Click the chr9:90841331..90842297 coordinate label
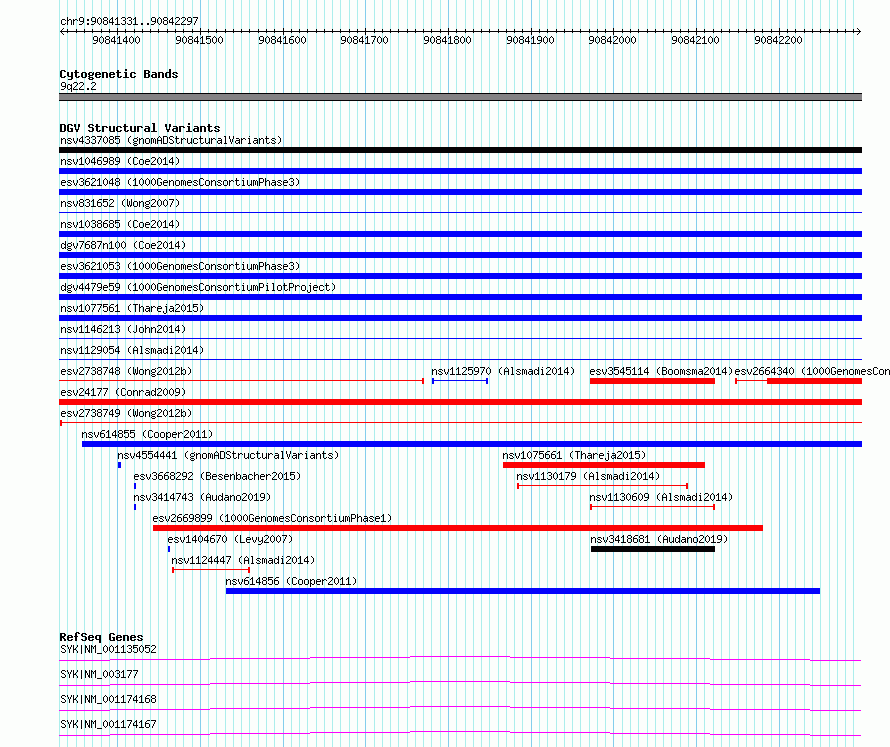 (x=129, y=21)
